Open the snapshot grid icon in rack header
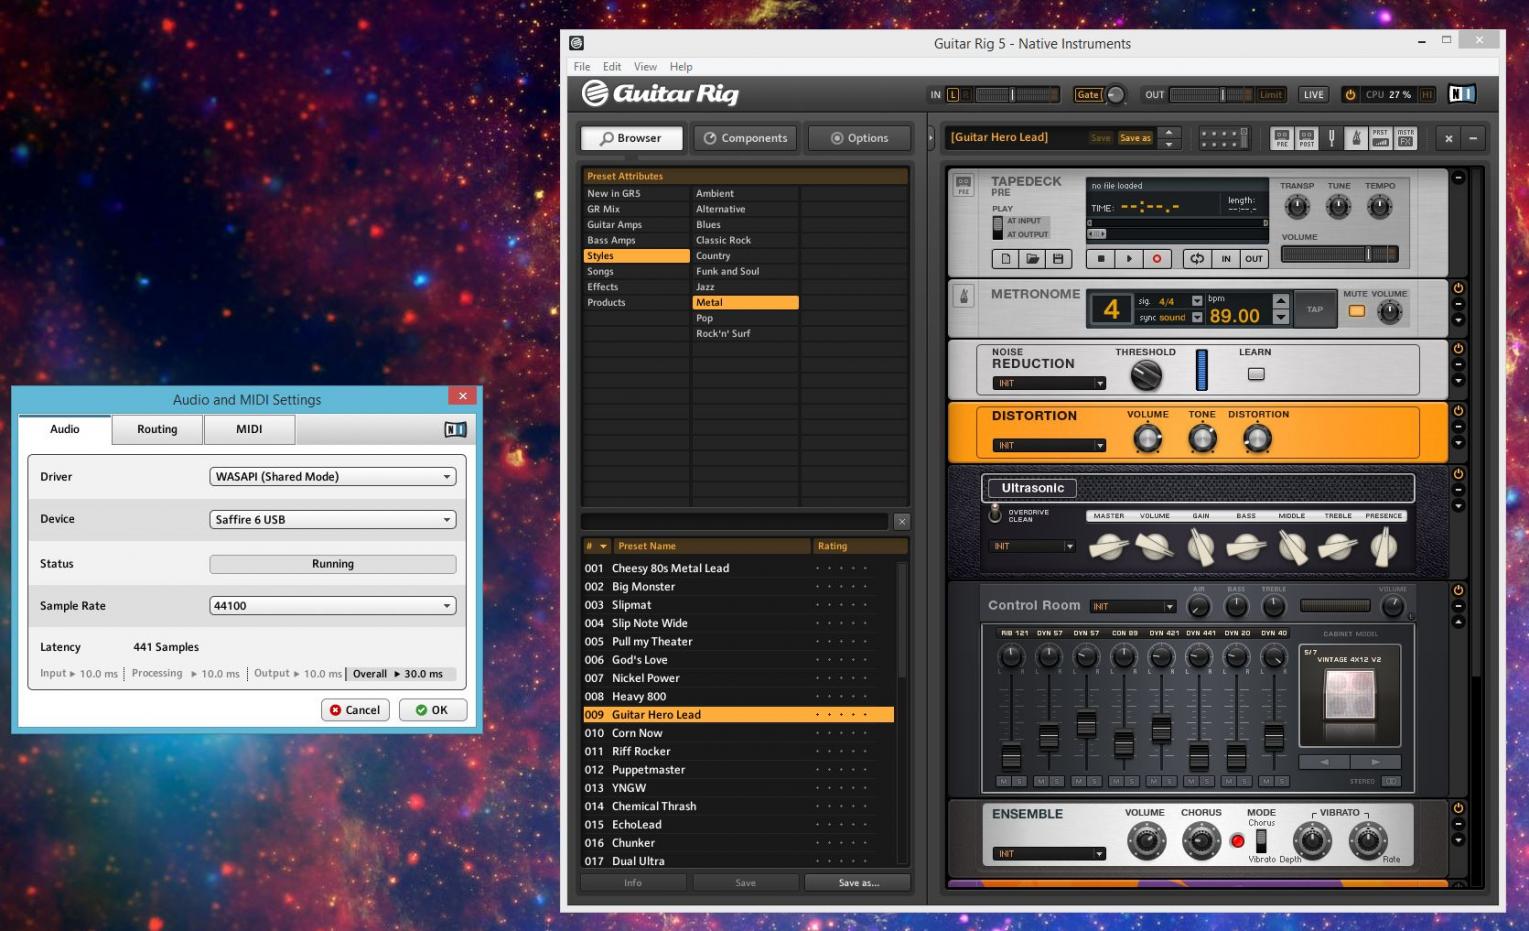Screen dimensions: 1529x931 pos(1223,138)
